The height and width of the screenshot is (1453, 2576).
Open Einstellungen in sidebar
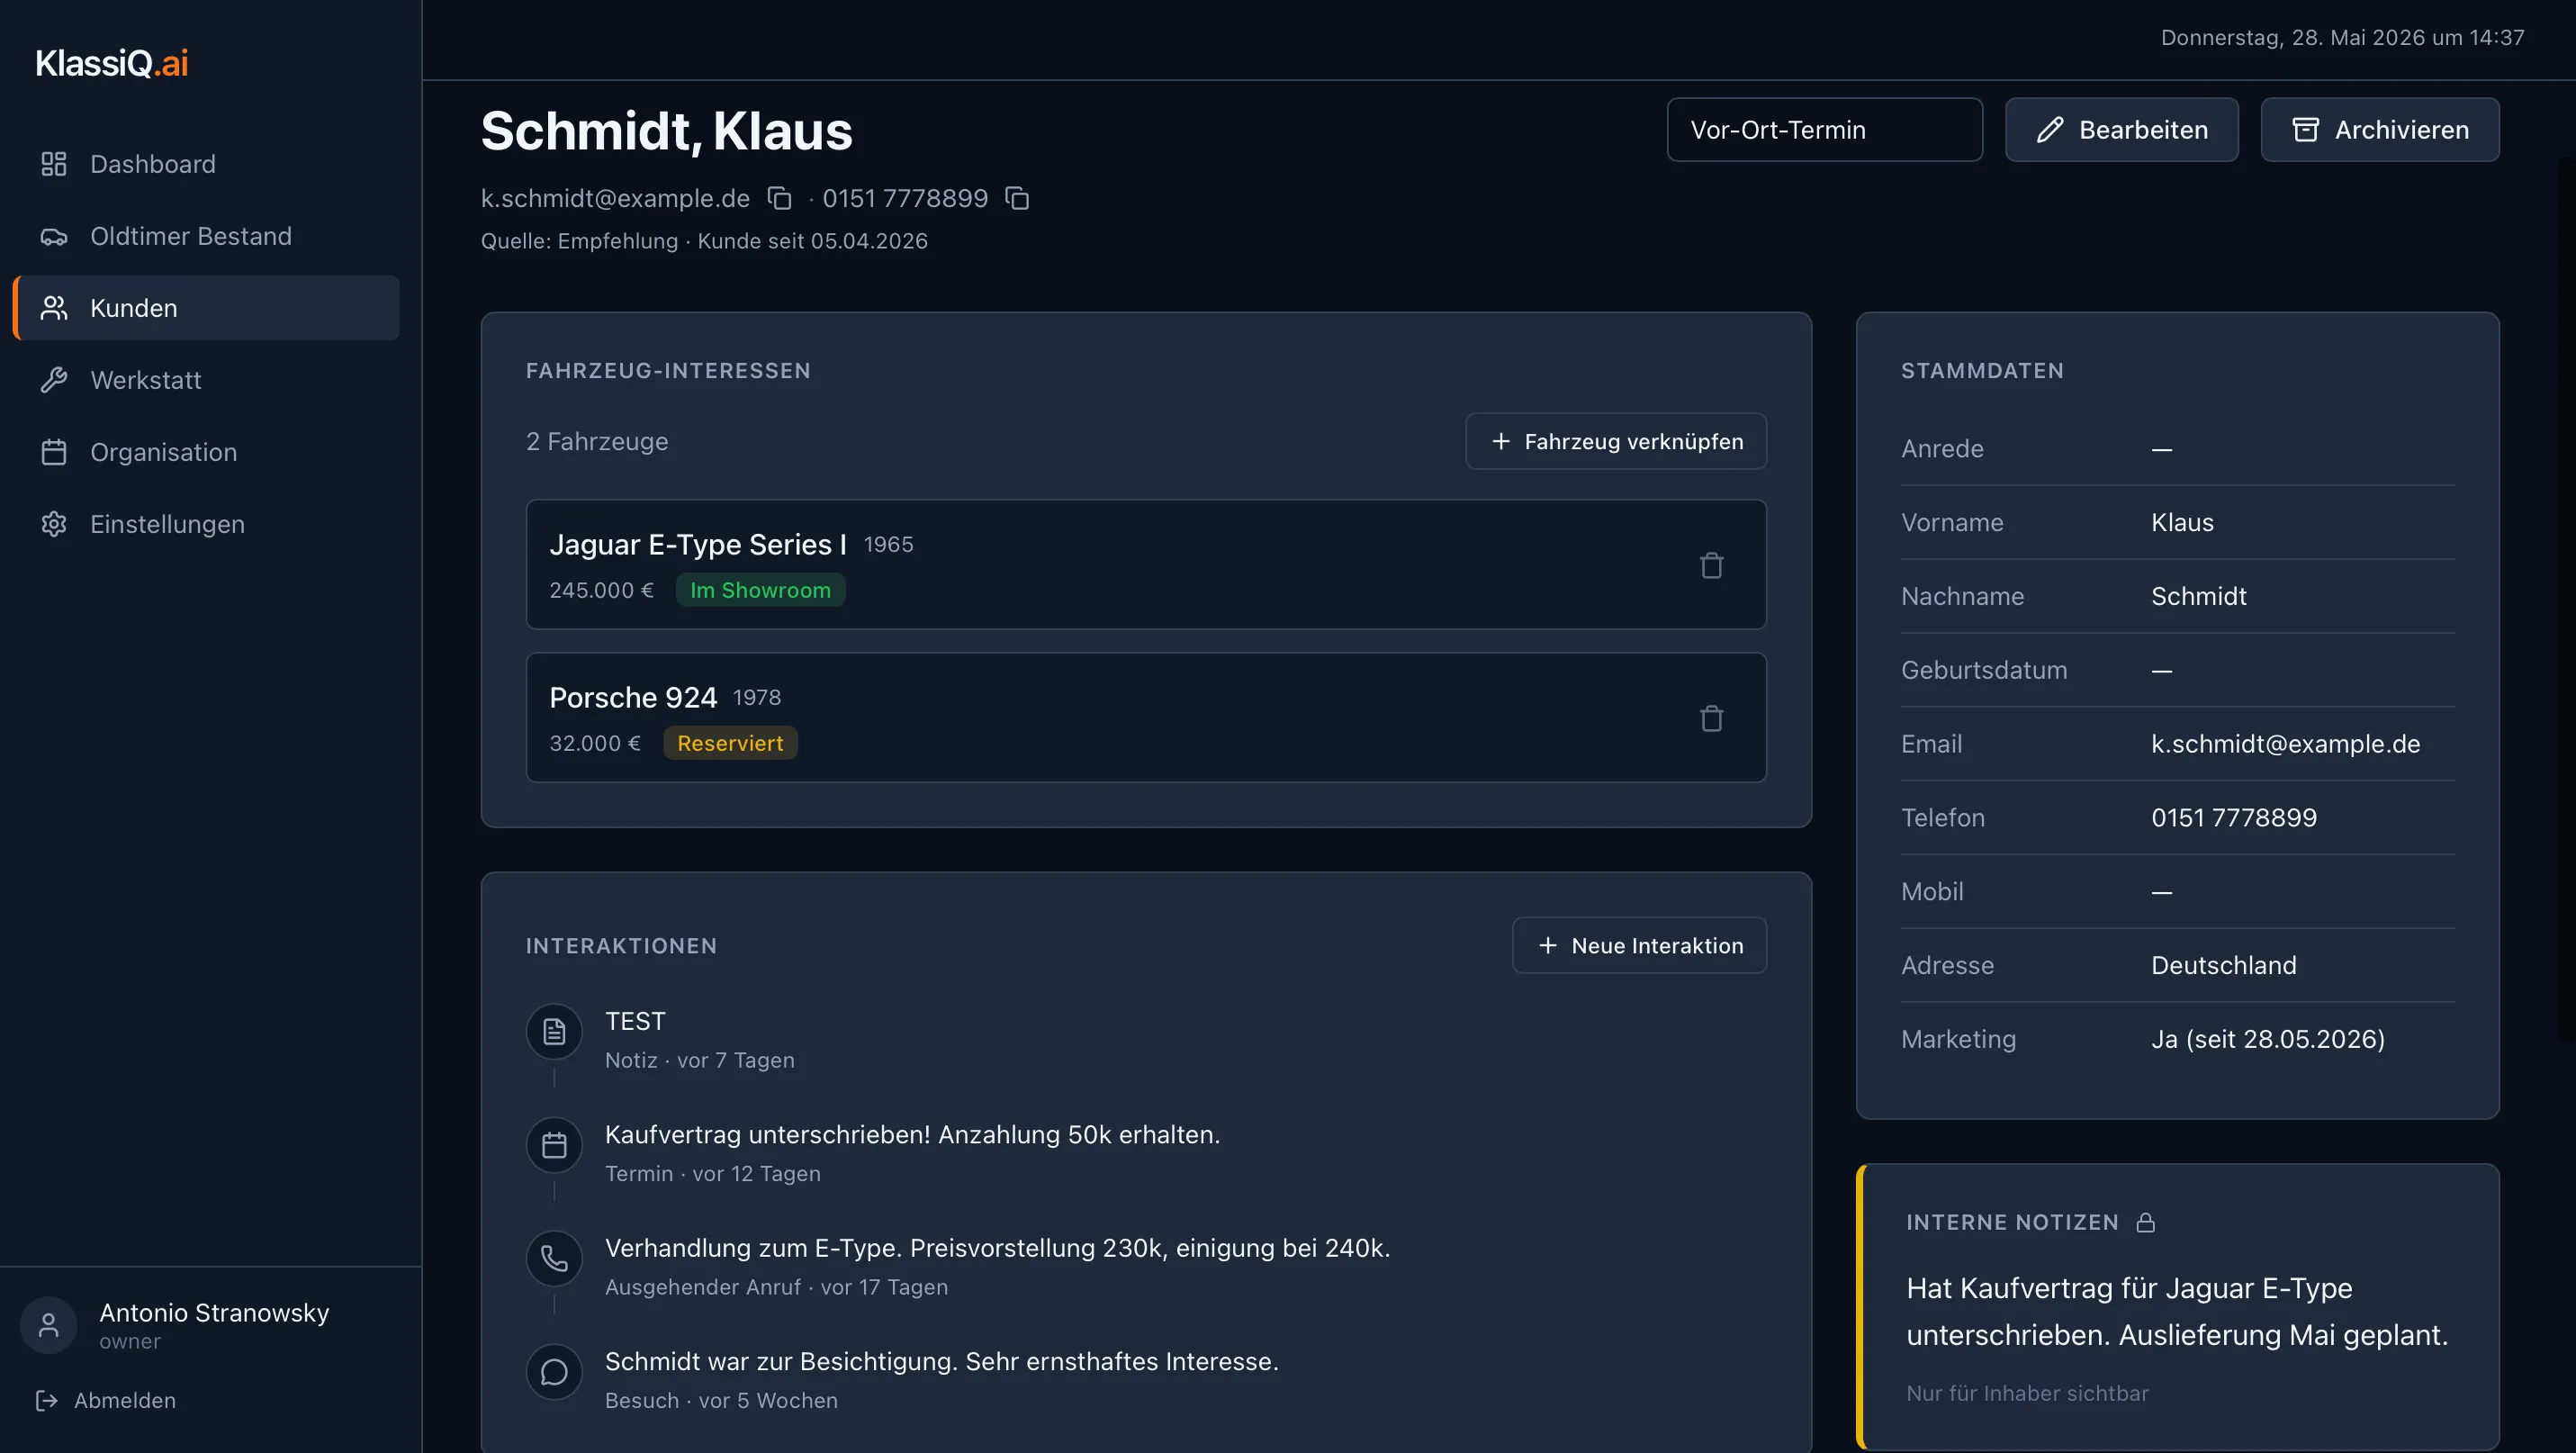pos(206,524)
